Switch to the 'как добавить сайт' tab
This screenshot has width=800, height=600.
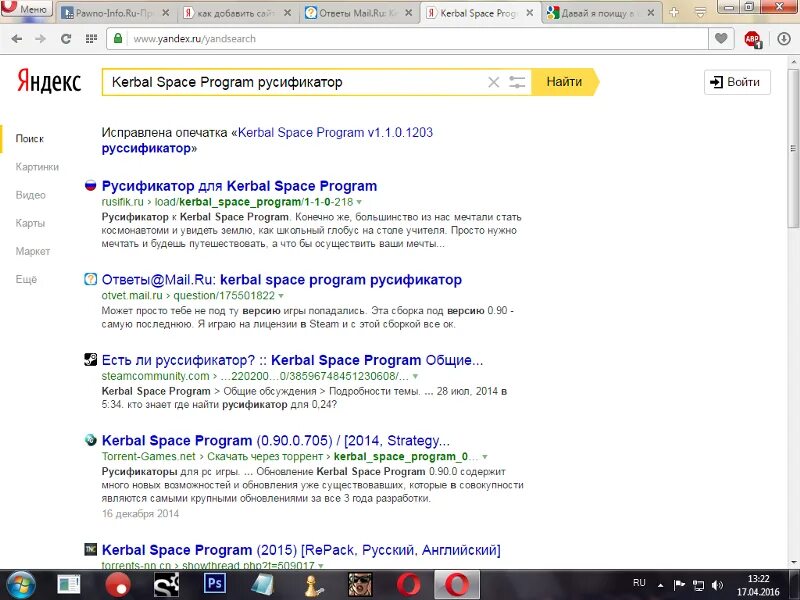pos(237,13)
